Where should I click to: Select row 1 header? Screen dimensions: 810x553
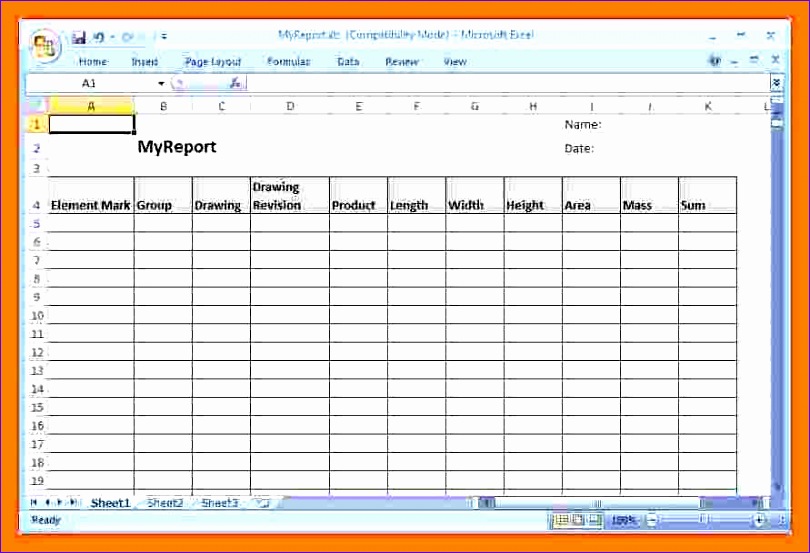pos(37,124)
